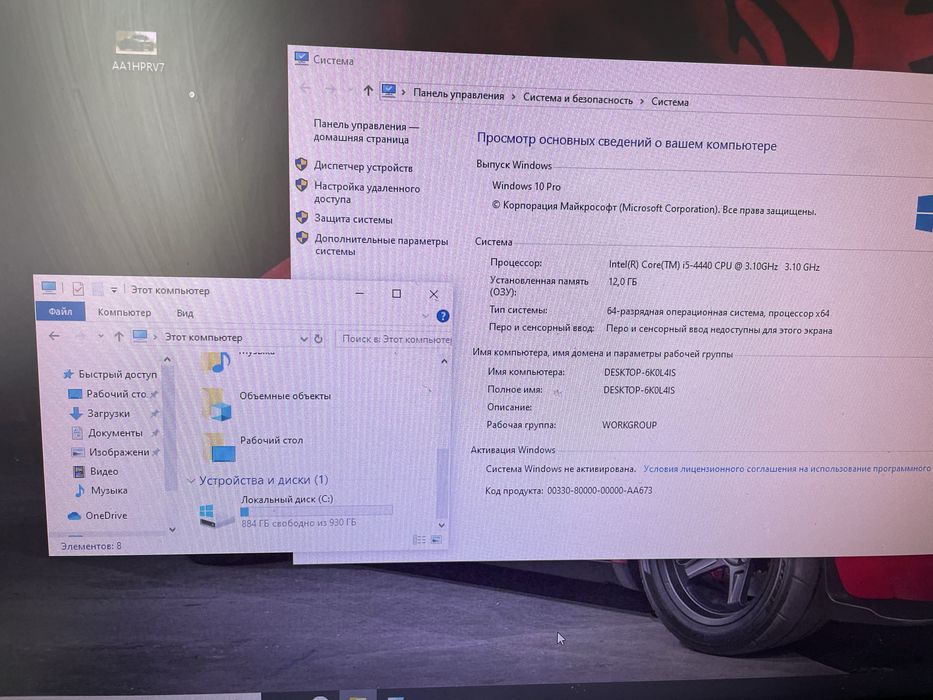Click Система и безопасность breadcrumb
The width and height of the screenshot is (933, 700).
click(x=578, y=99)
